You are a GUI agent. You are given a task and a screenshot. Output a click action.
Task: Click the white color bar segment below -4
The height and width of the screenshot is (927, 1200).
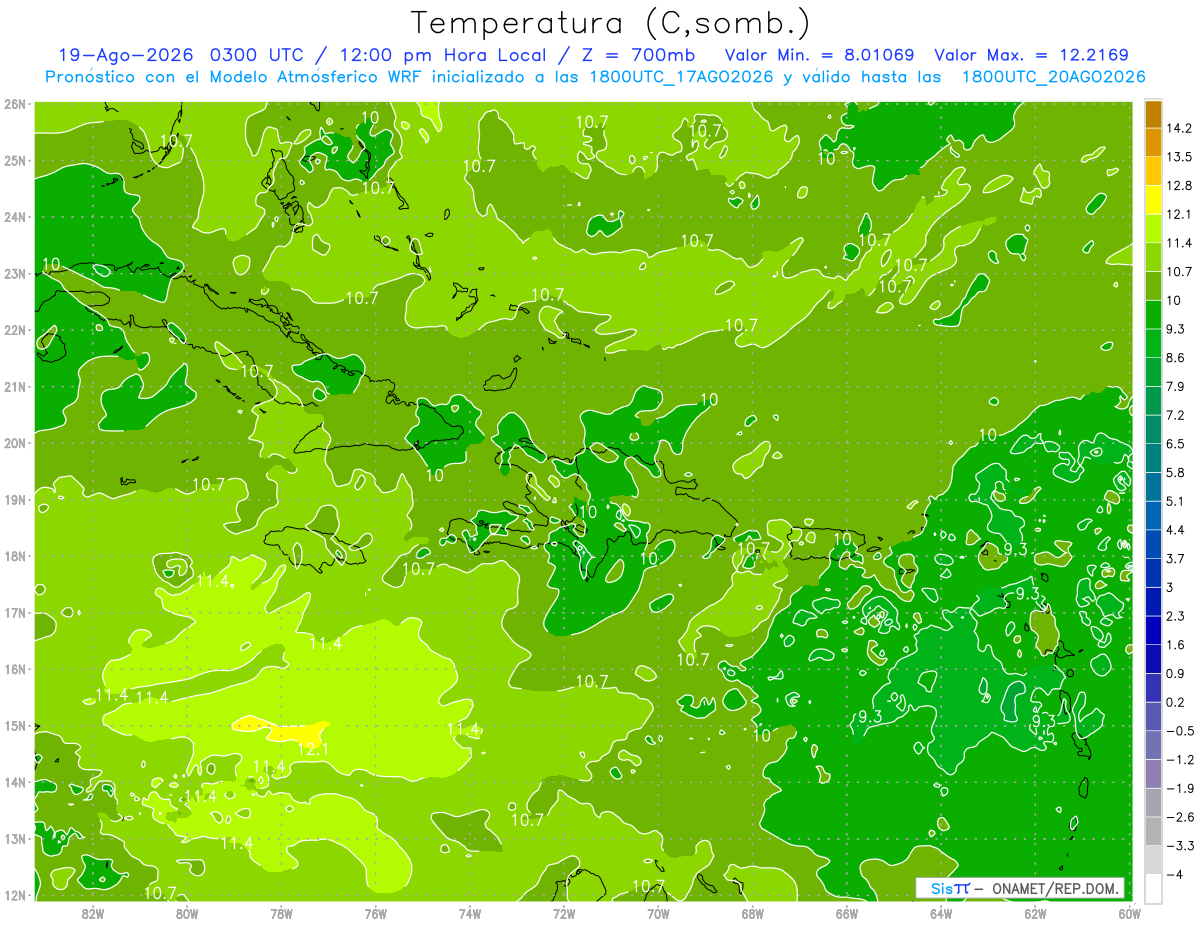[x=1153, y=888]
